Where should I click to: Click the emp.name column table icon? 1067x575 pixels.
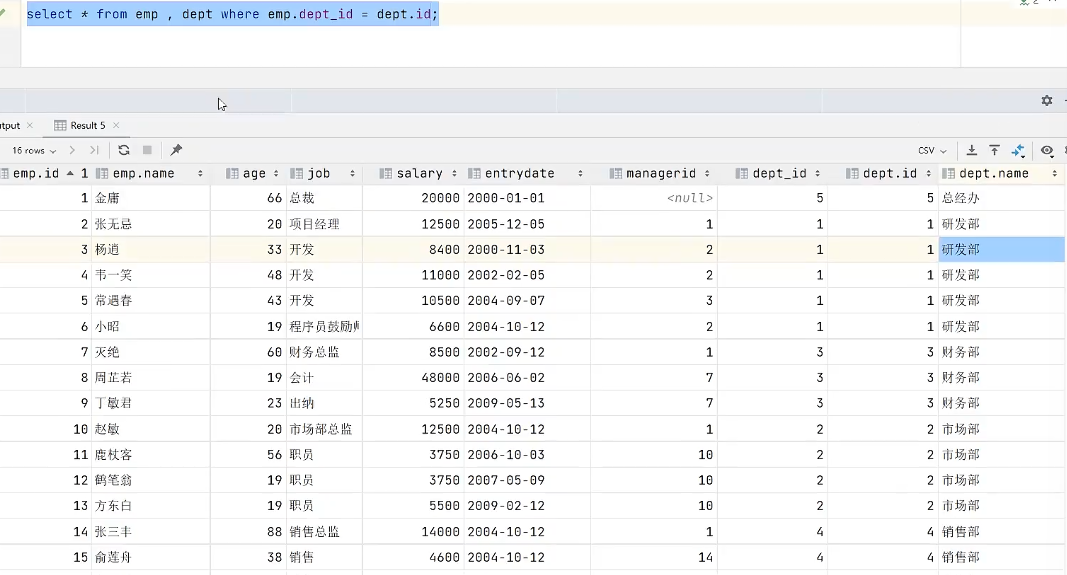(103, 174)
